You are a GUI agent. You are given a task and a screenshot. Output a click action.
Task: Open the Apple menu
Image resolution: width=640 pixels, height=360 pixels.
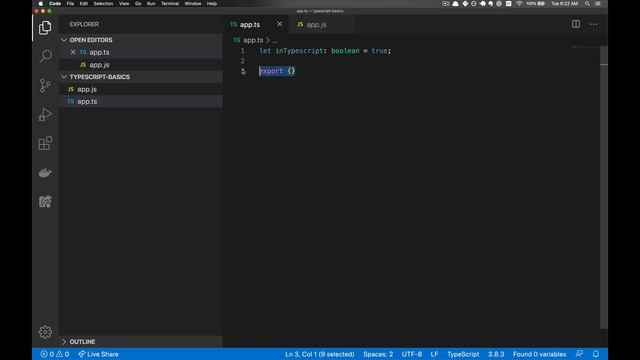point(40,3)
